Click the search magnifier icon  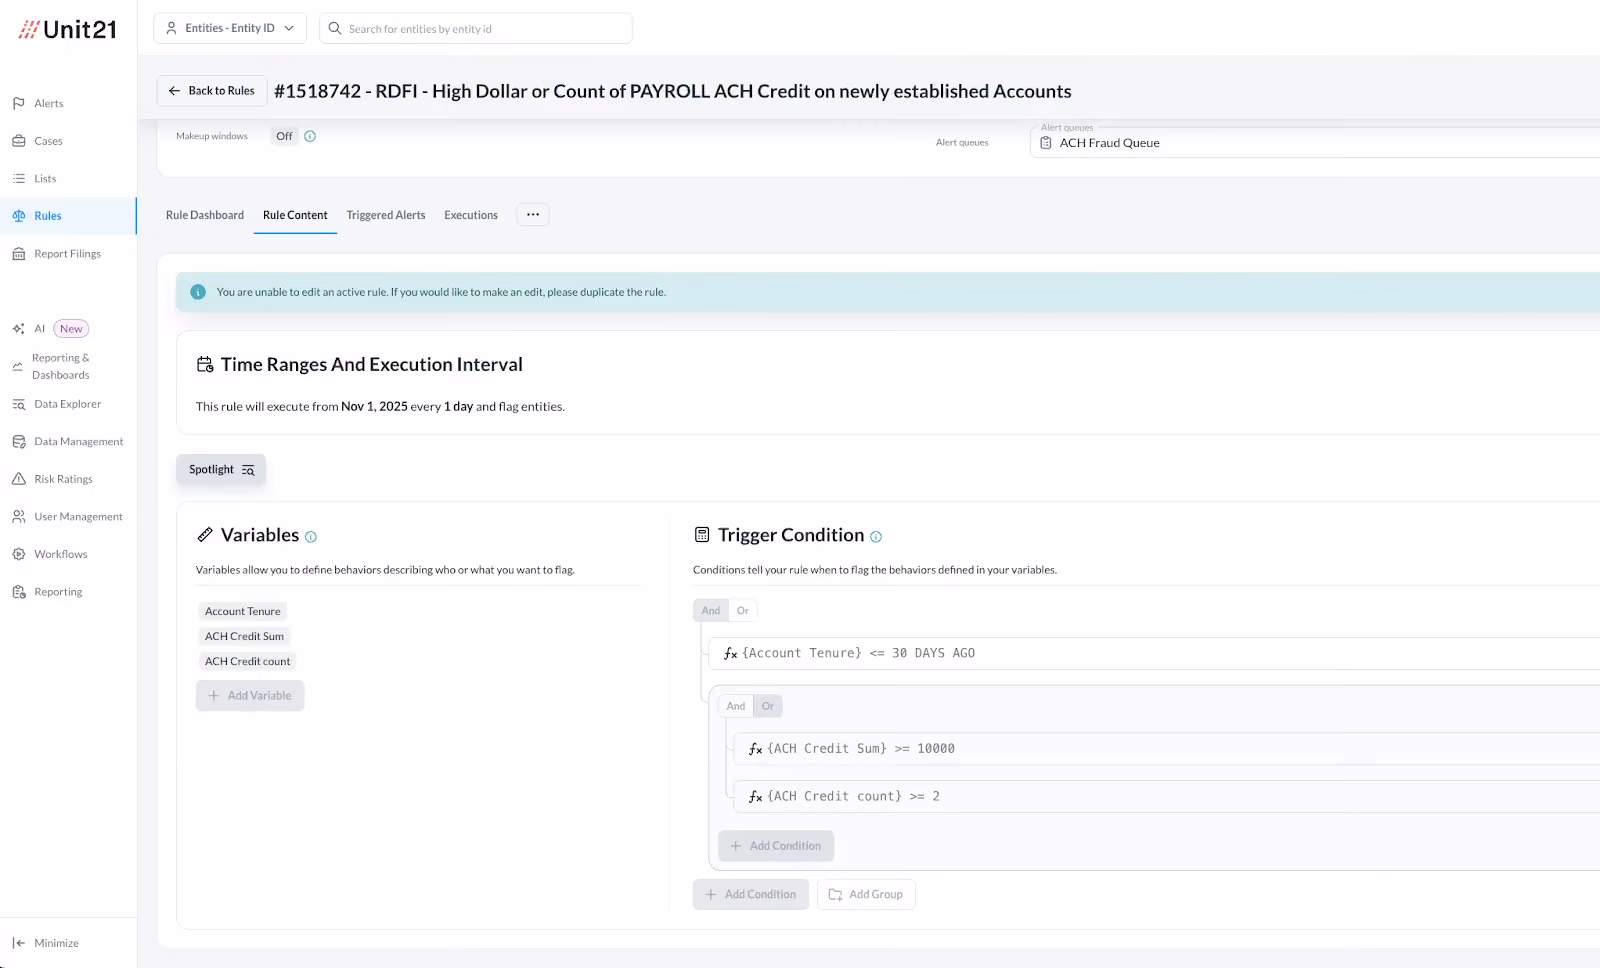pos(335,28)
